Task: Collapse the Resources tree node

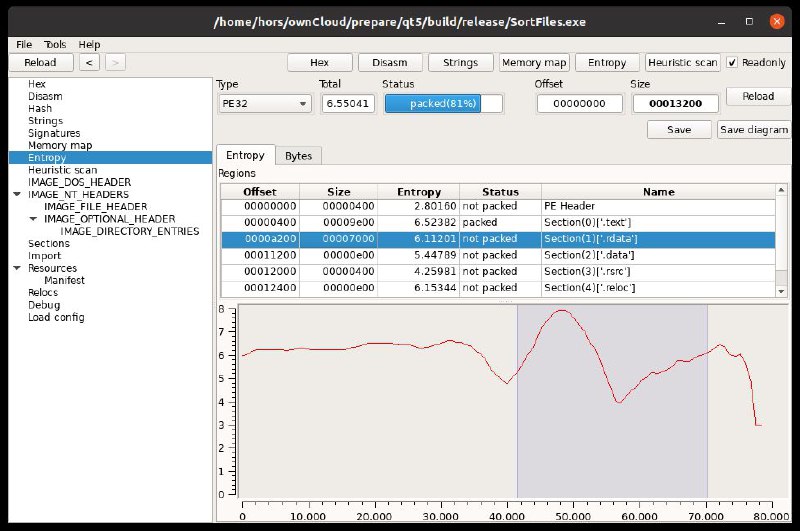Action: click(17, 268)
